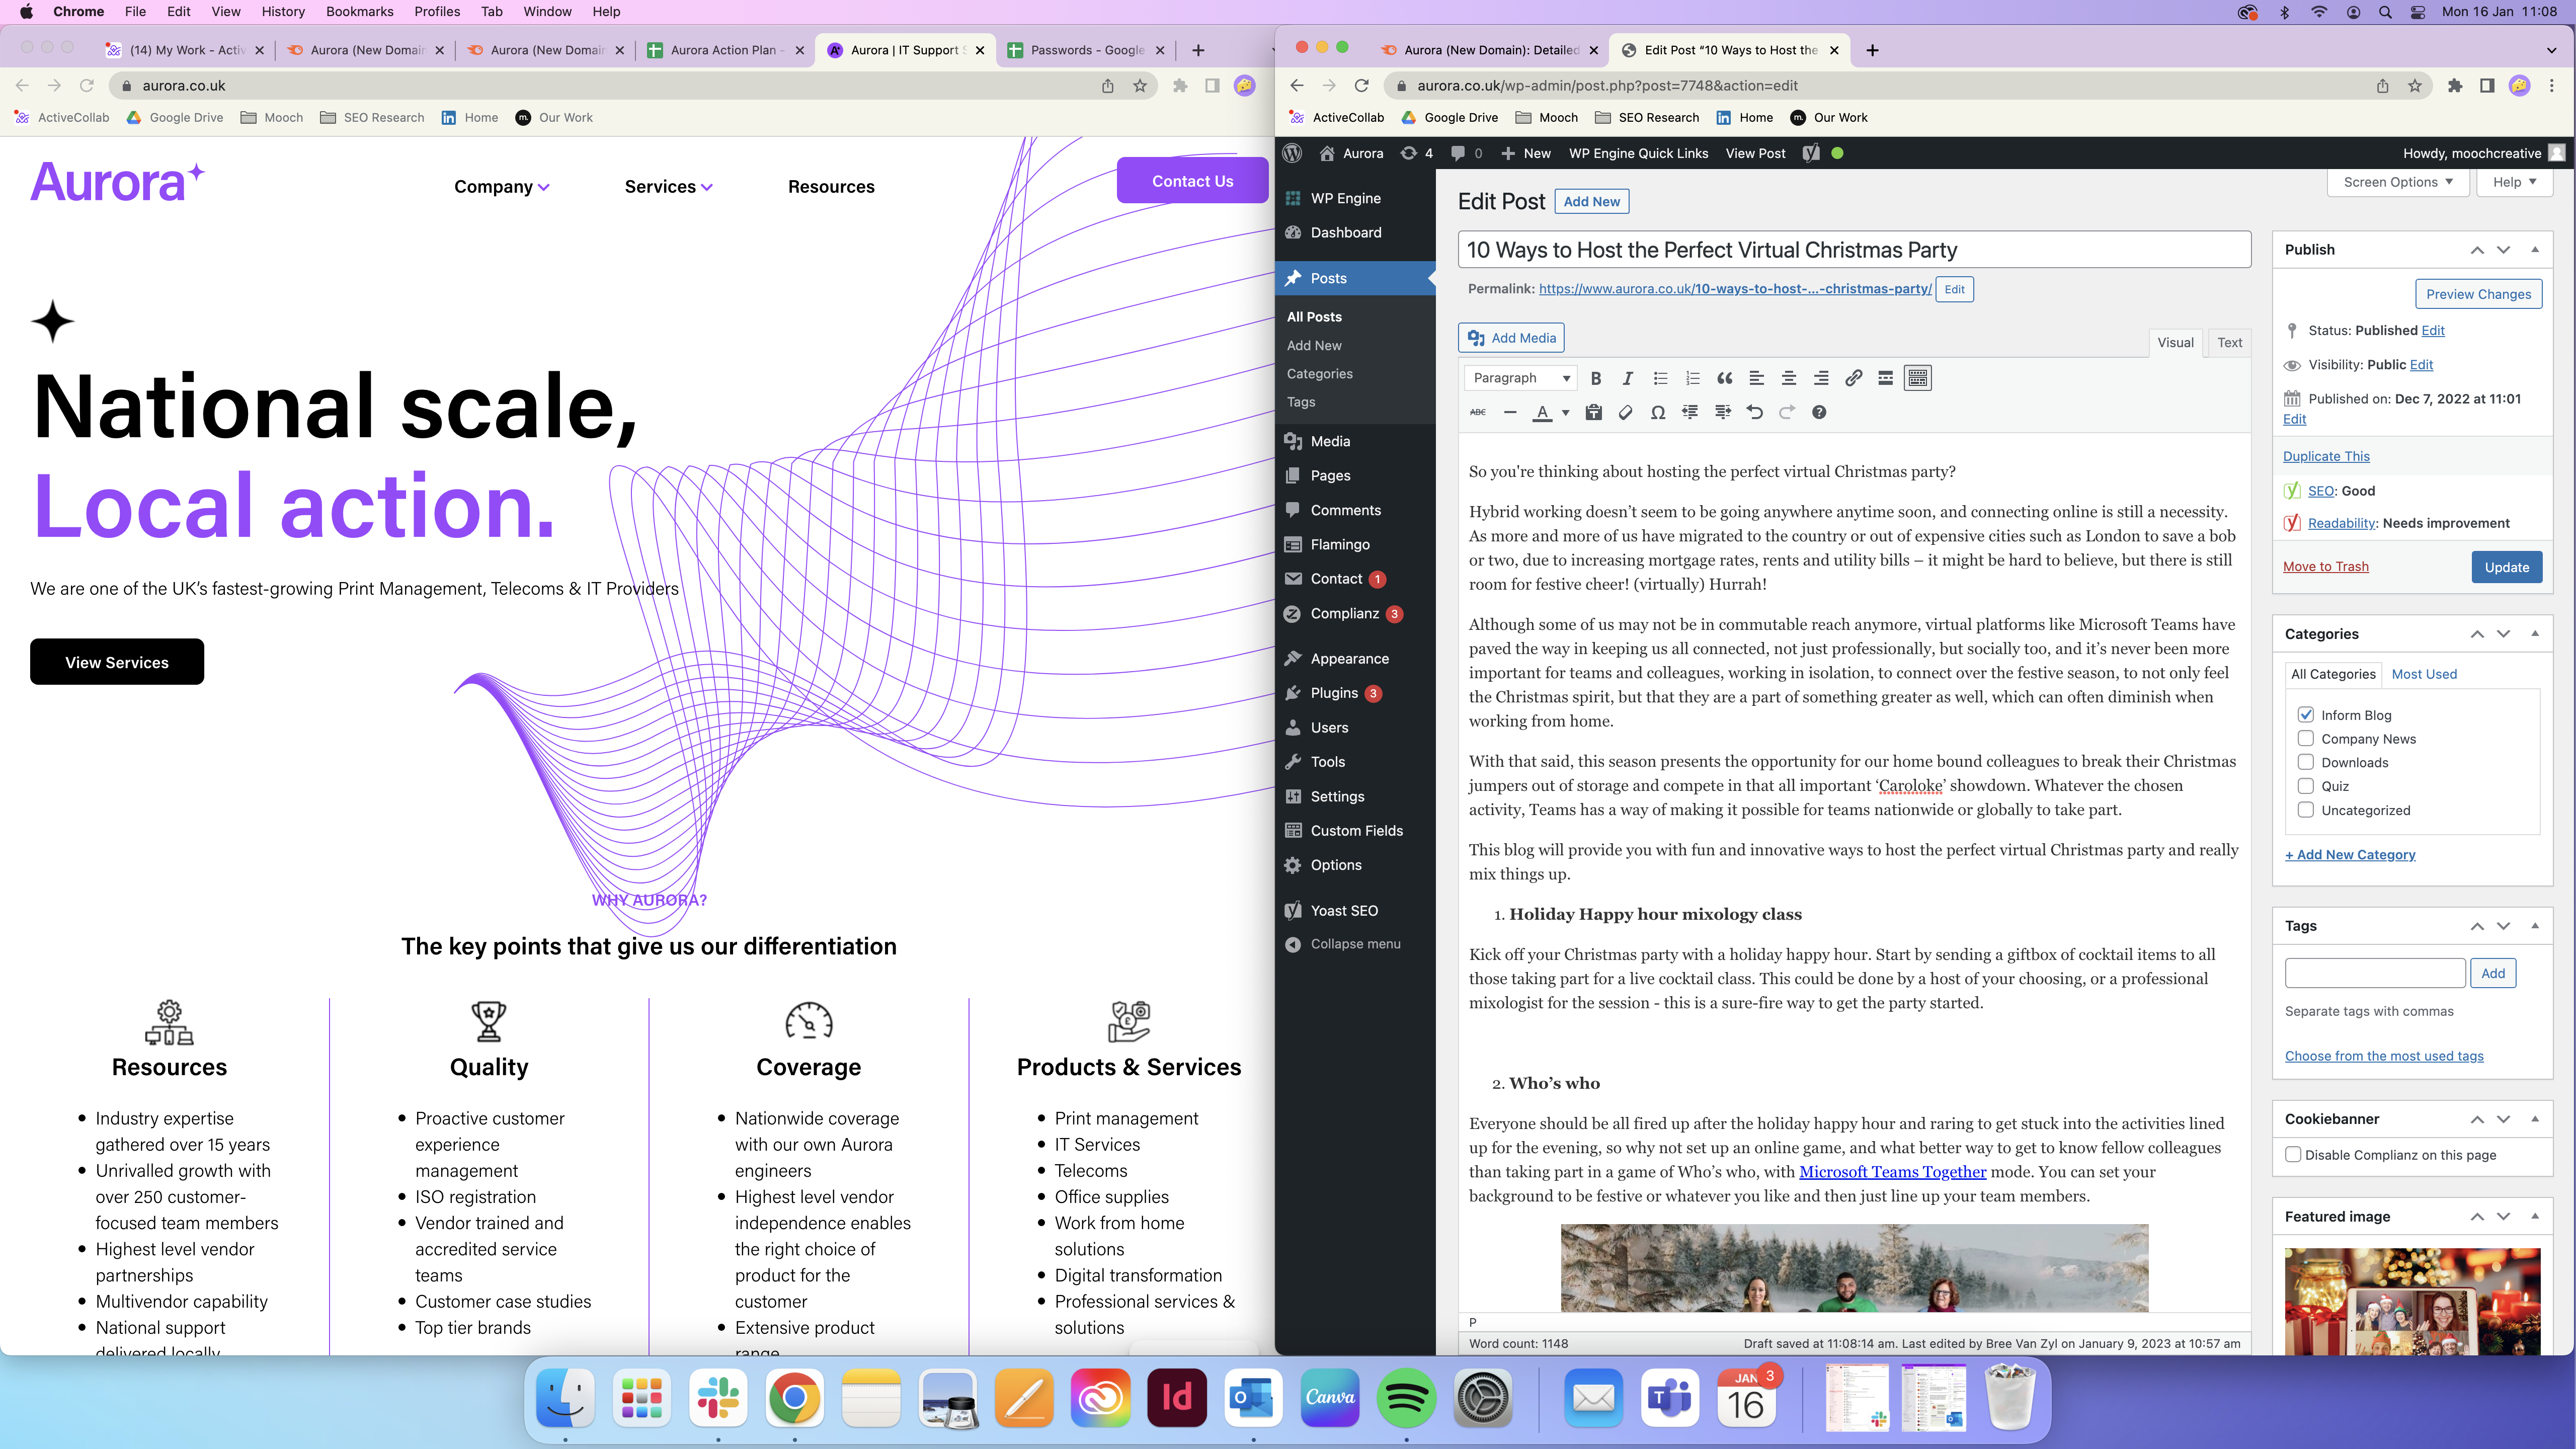The width and height of the screenshot is (2576, 1449).
Task: Open the text color dropdown arrow
Action: click(x=1565, y=412)
